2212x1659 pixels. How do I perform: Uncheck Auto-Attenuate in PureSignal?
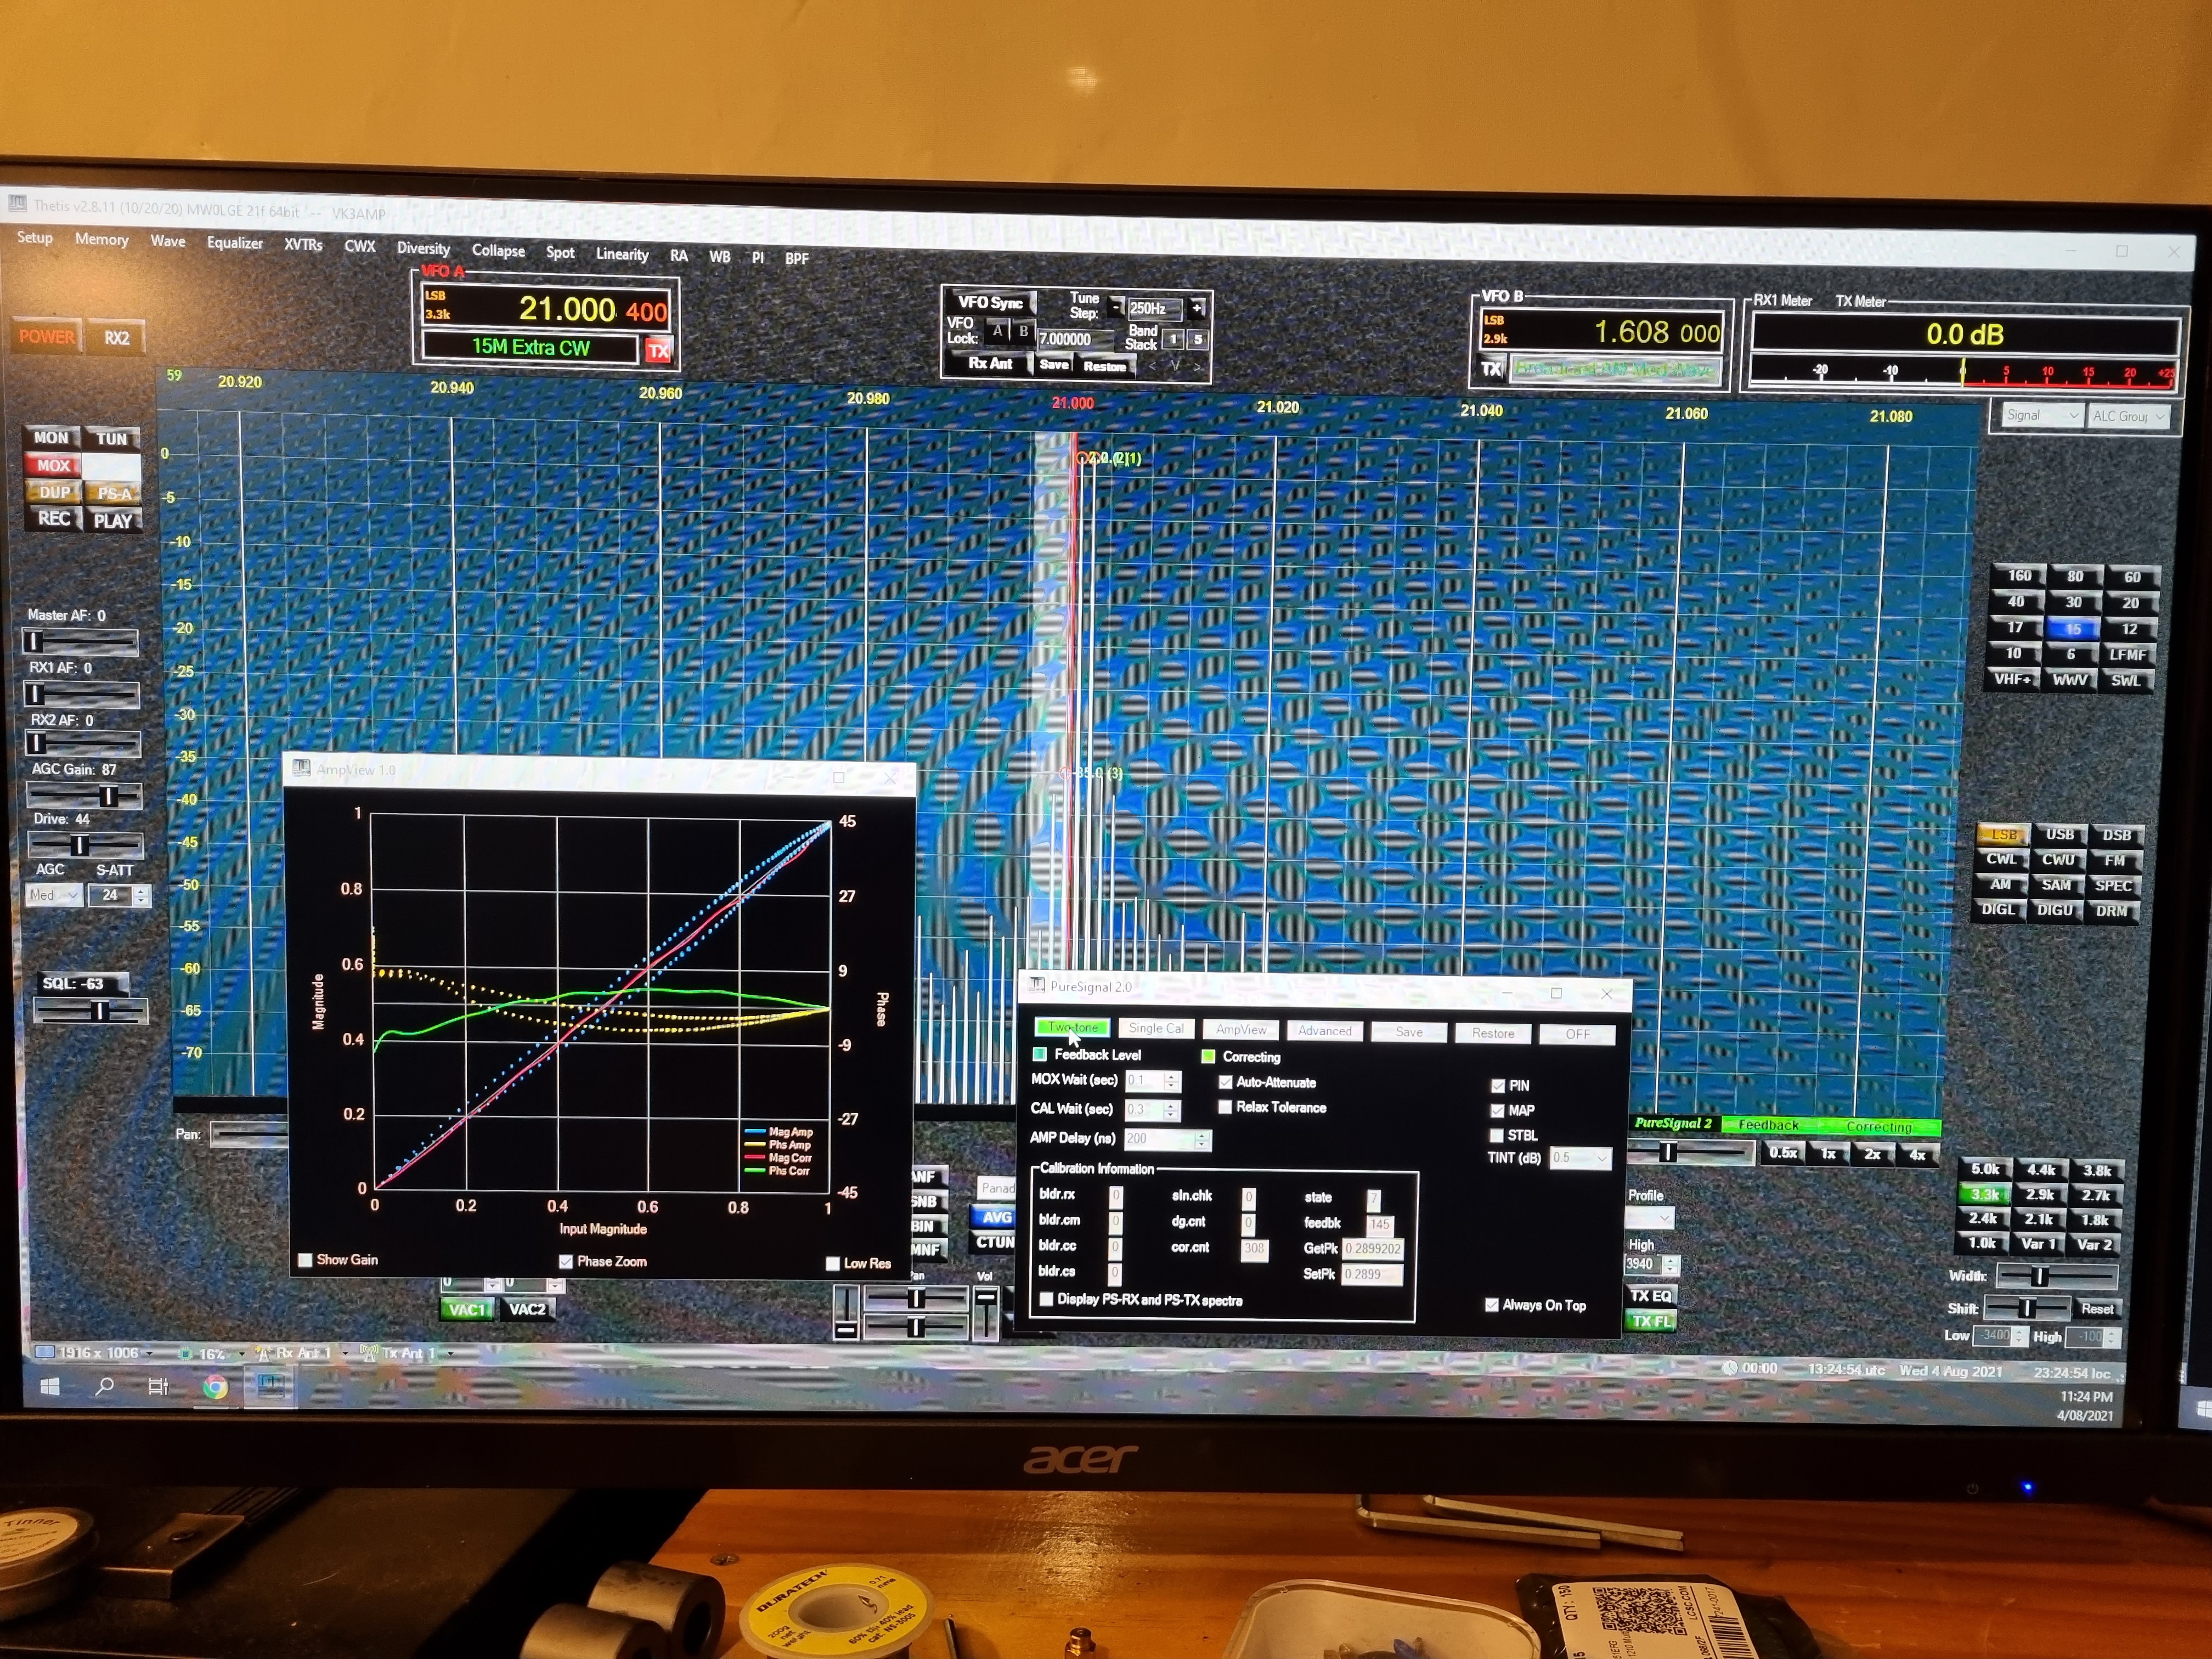click(1225, 1082)
